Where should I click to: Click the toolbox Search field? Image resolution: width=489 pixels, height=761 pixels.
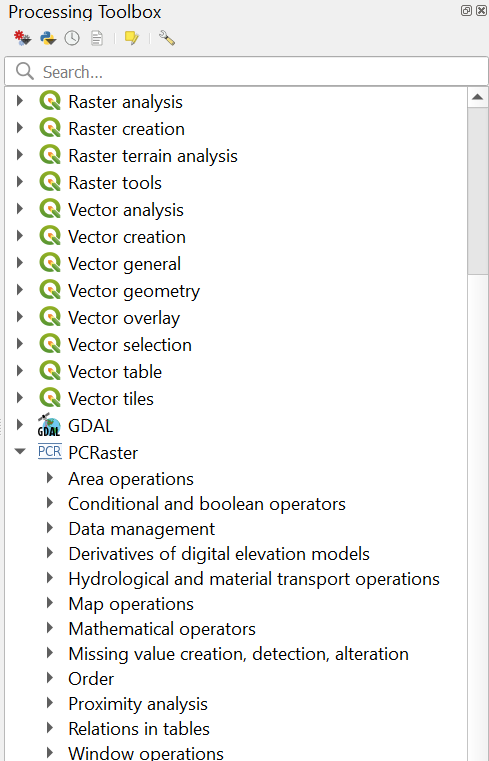(246, 72)
